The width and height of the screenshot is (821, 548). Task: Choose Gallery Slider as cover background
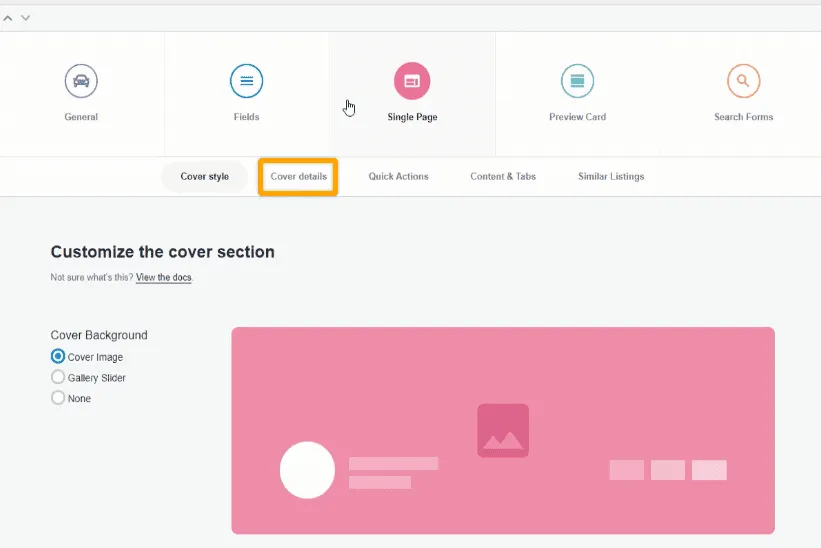[x=58, y=378]
